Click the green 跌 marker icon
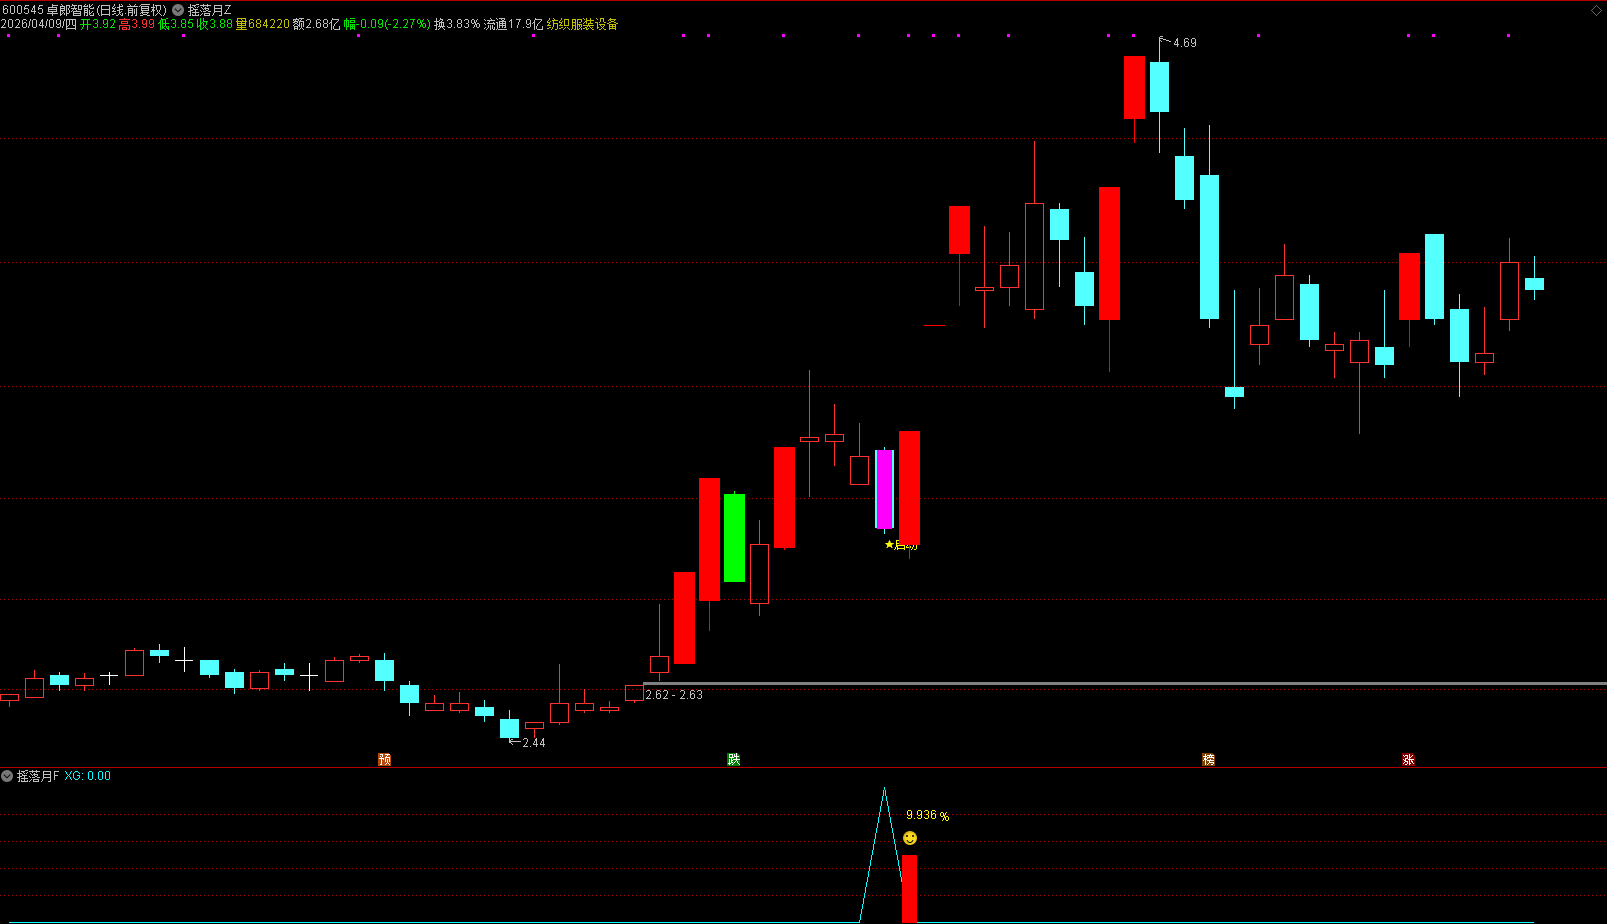The image size is (1607, 924). tap(734, 760)
